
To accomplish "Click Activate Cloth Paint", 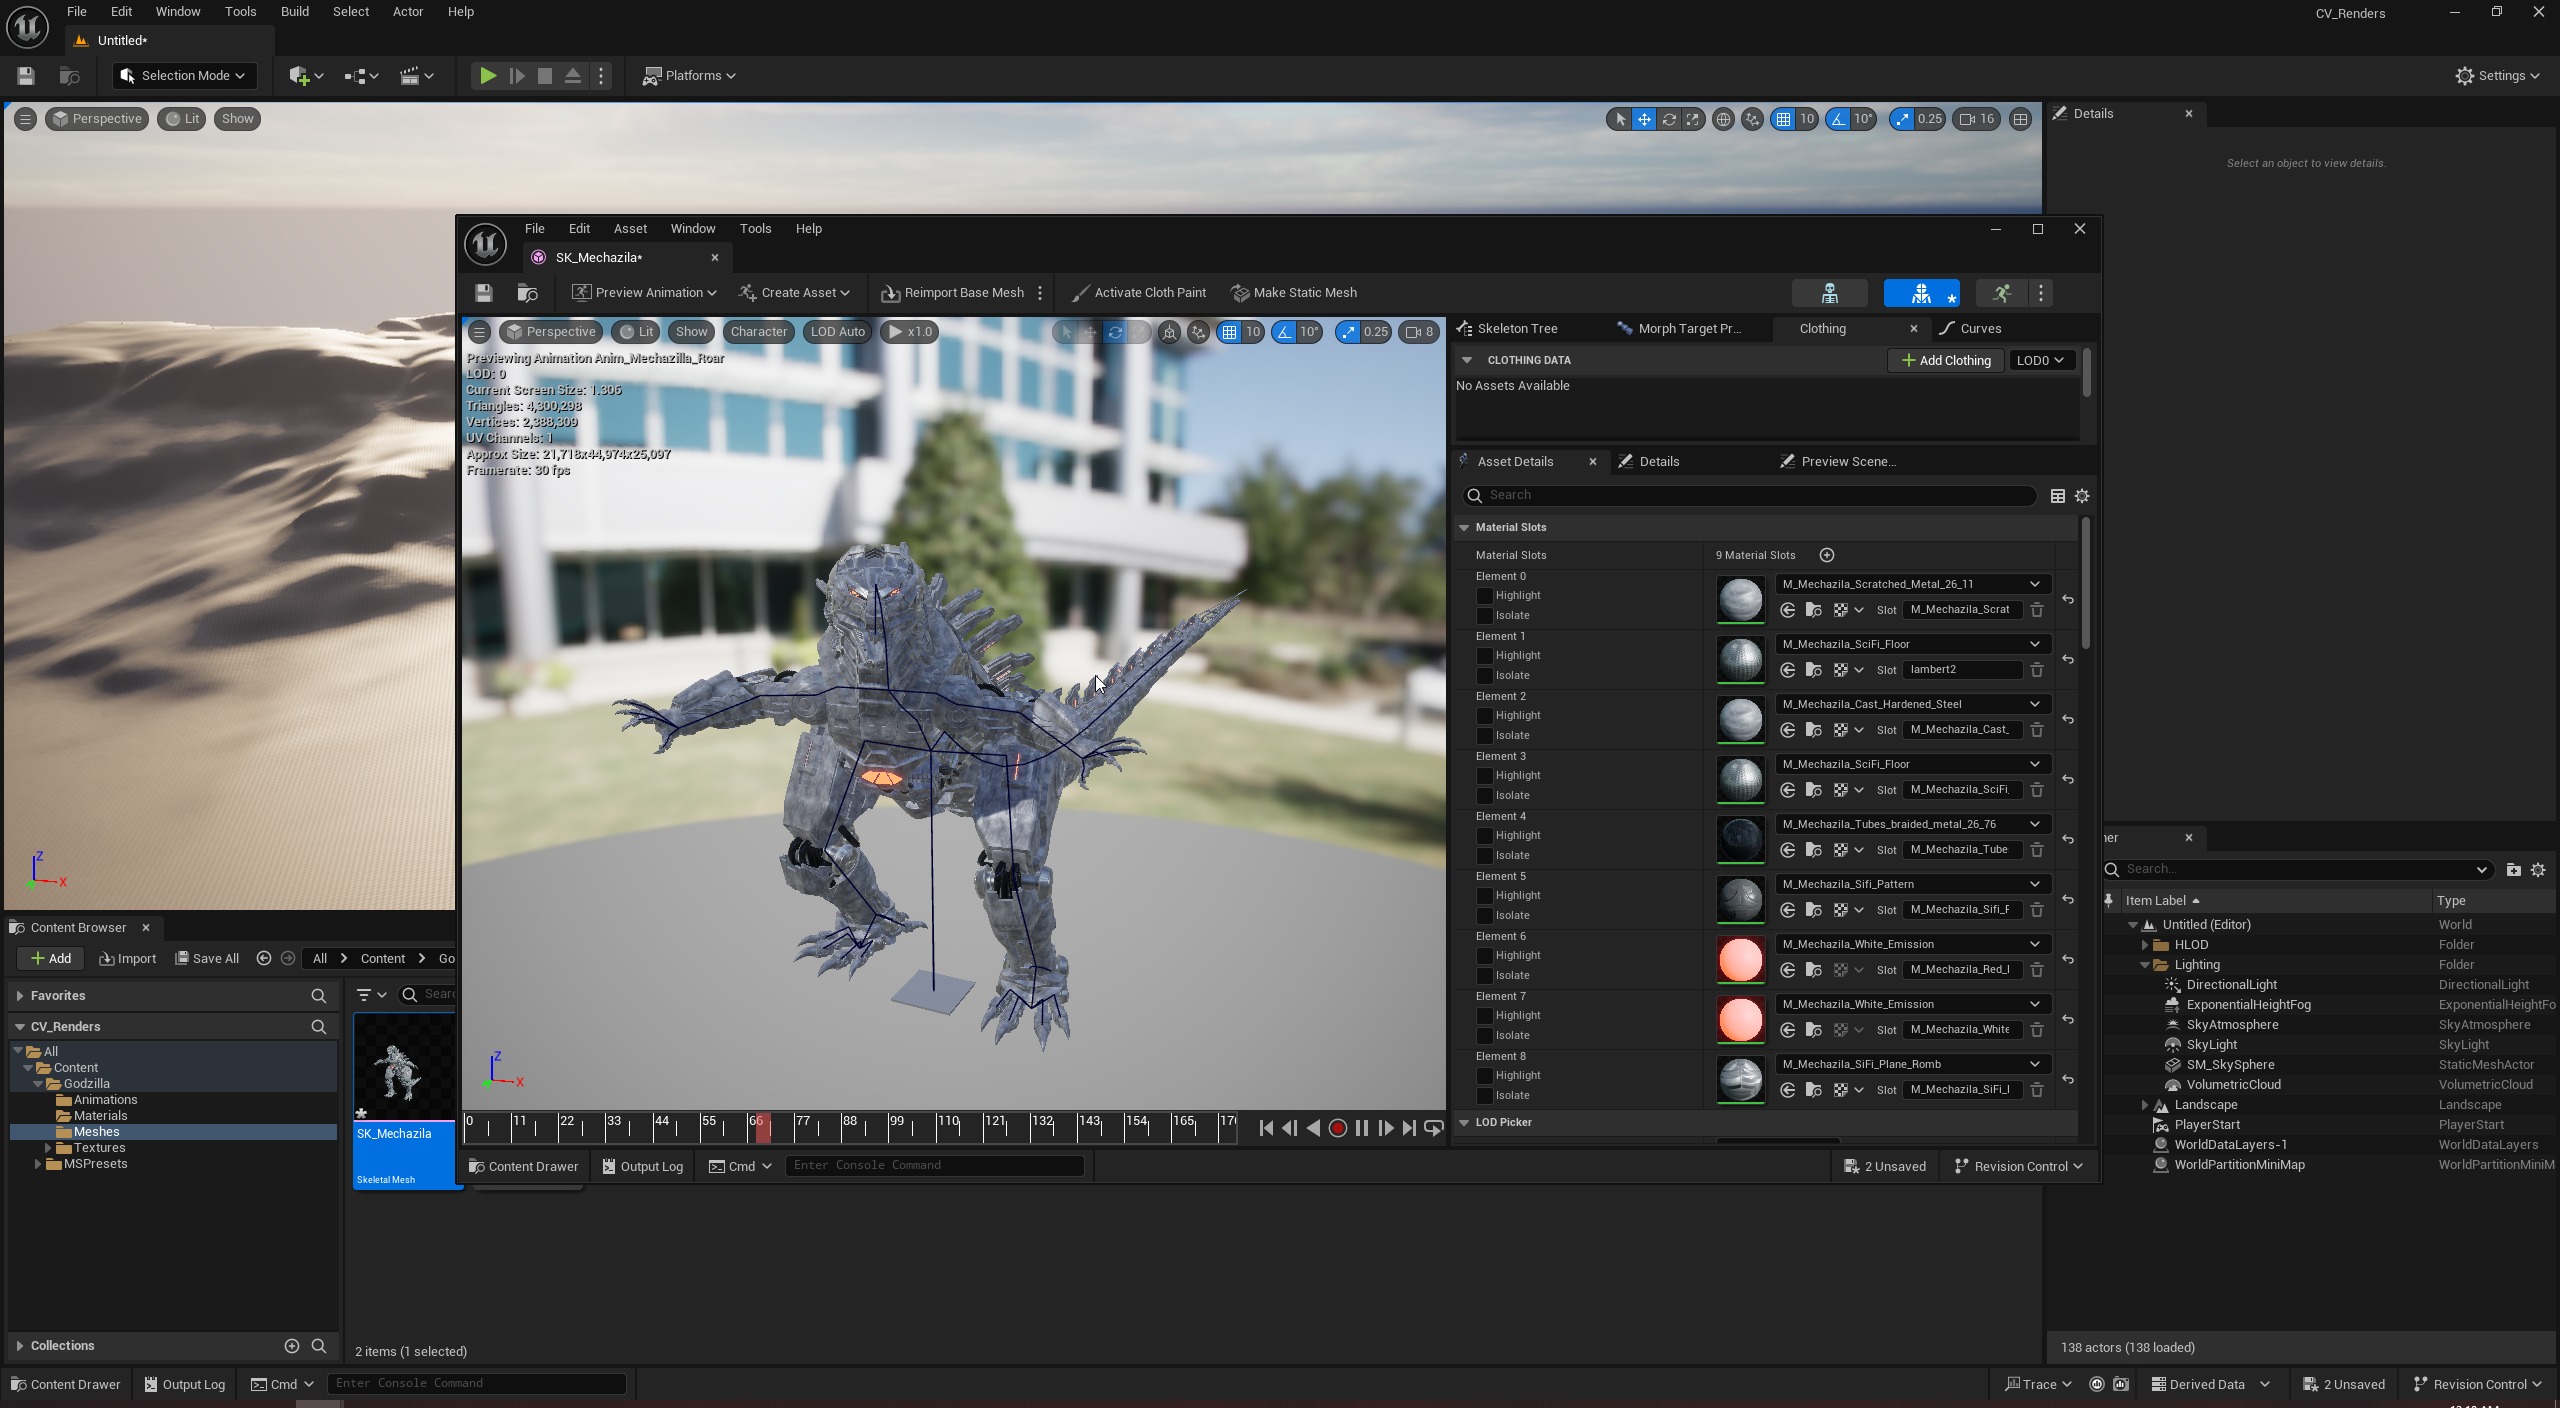I will 1139,293.
